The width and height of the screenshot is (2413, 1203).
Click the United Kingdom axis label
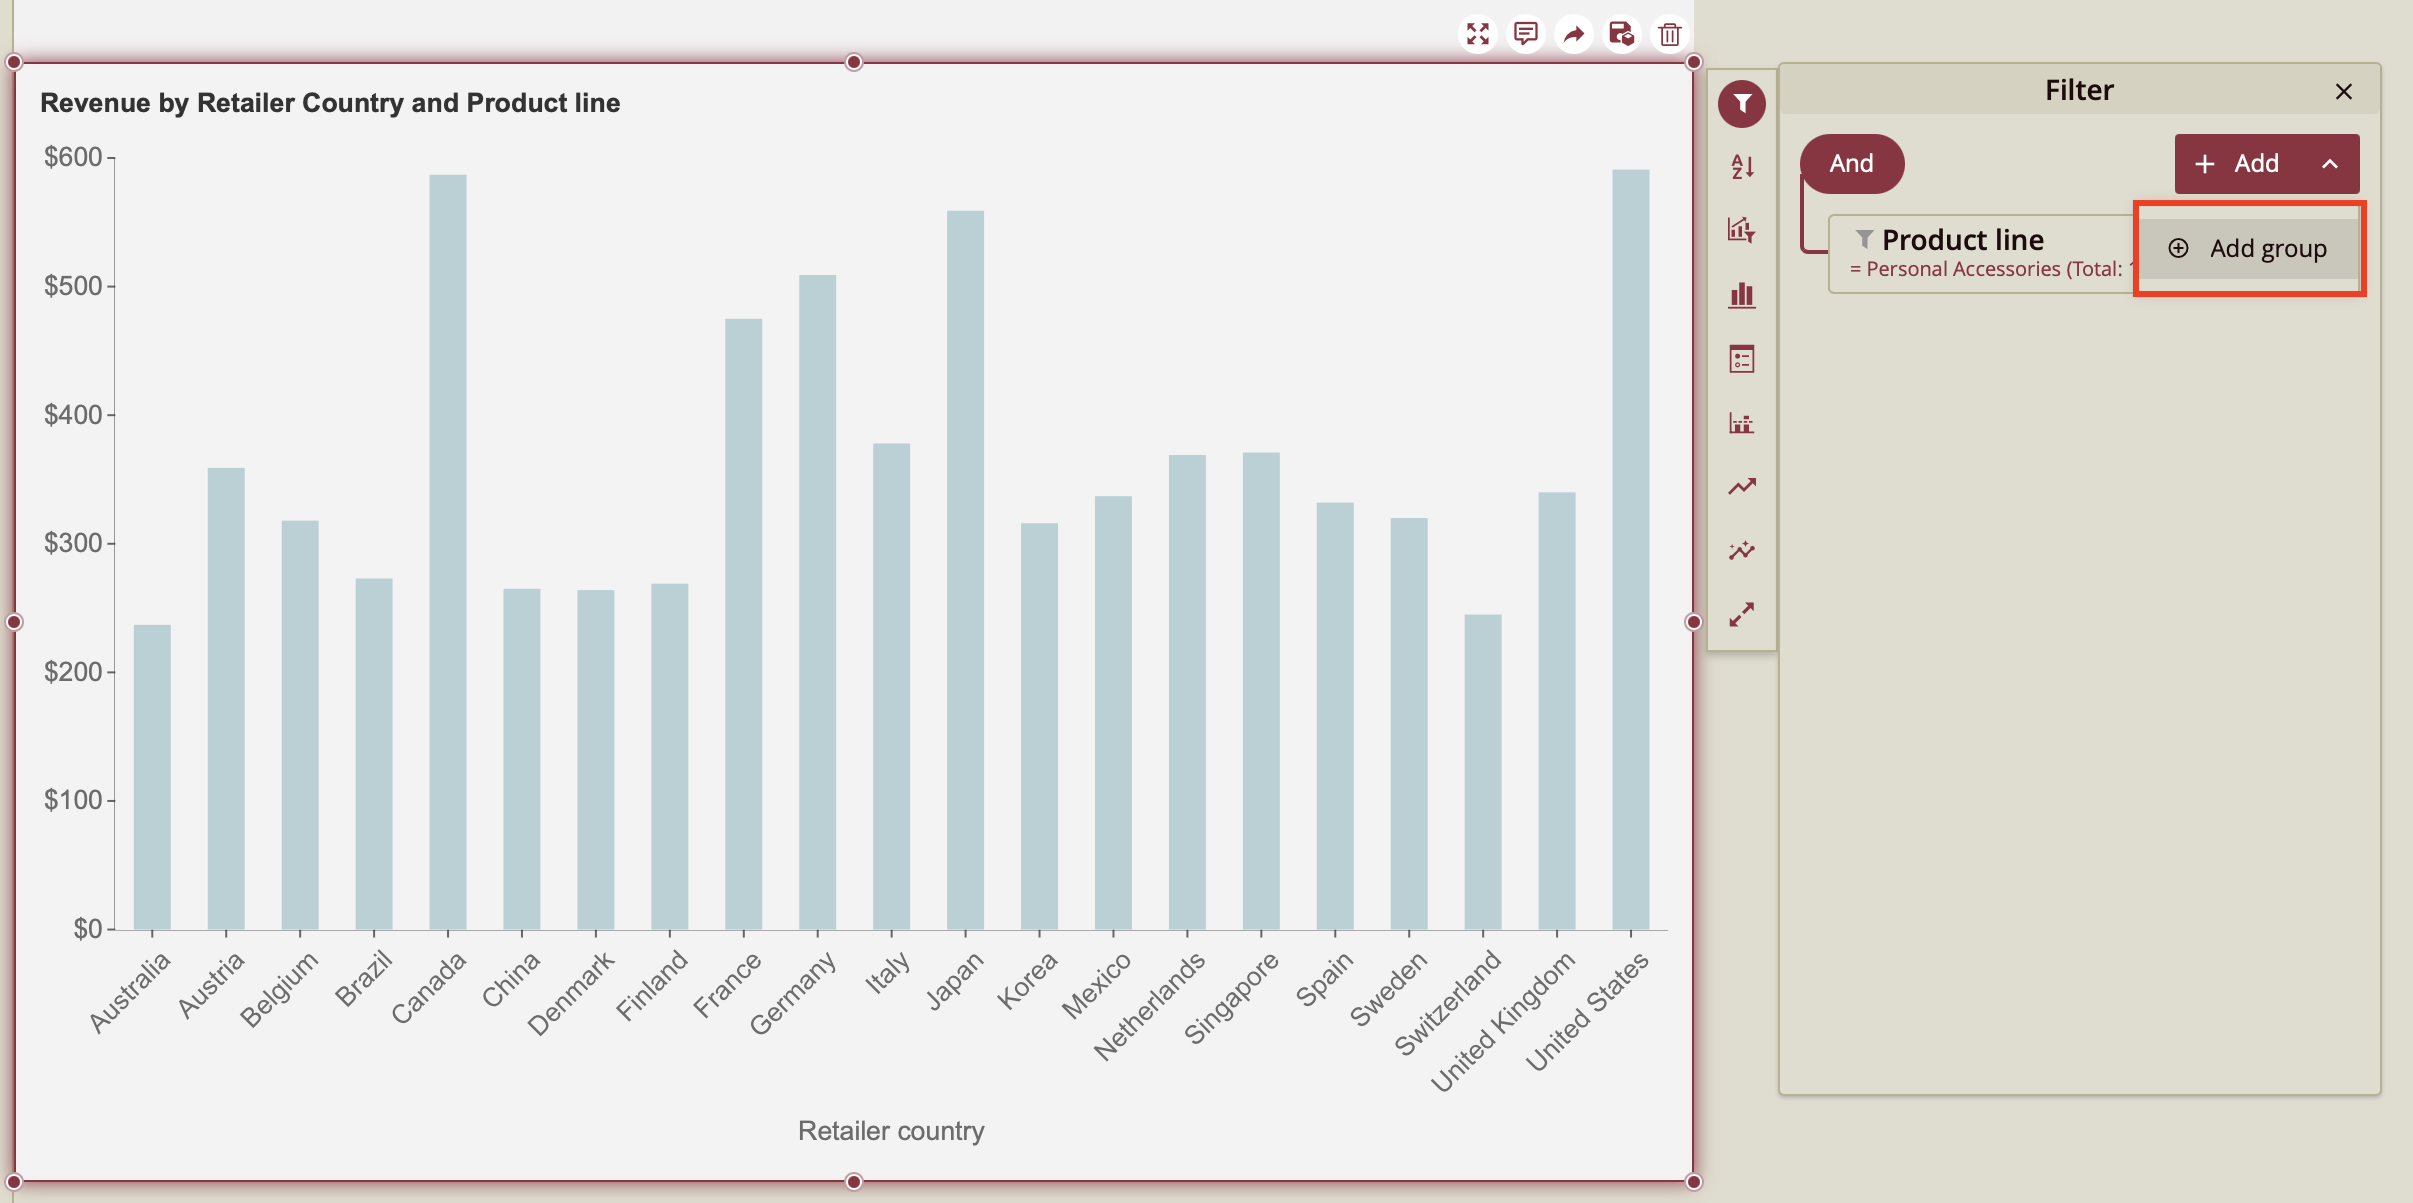tap(1502, 1021)
